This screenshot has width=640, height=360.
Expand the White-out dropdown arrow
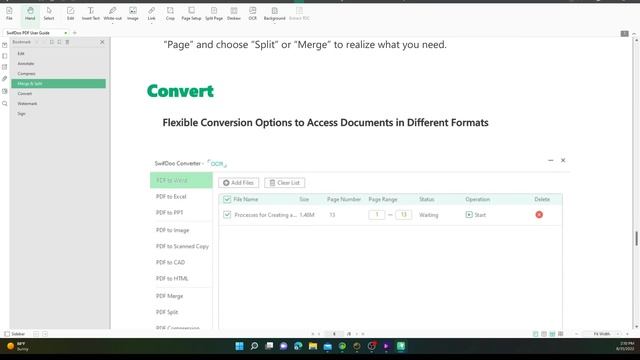tap(112, 23)
